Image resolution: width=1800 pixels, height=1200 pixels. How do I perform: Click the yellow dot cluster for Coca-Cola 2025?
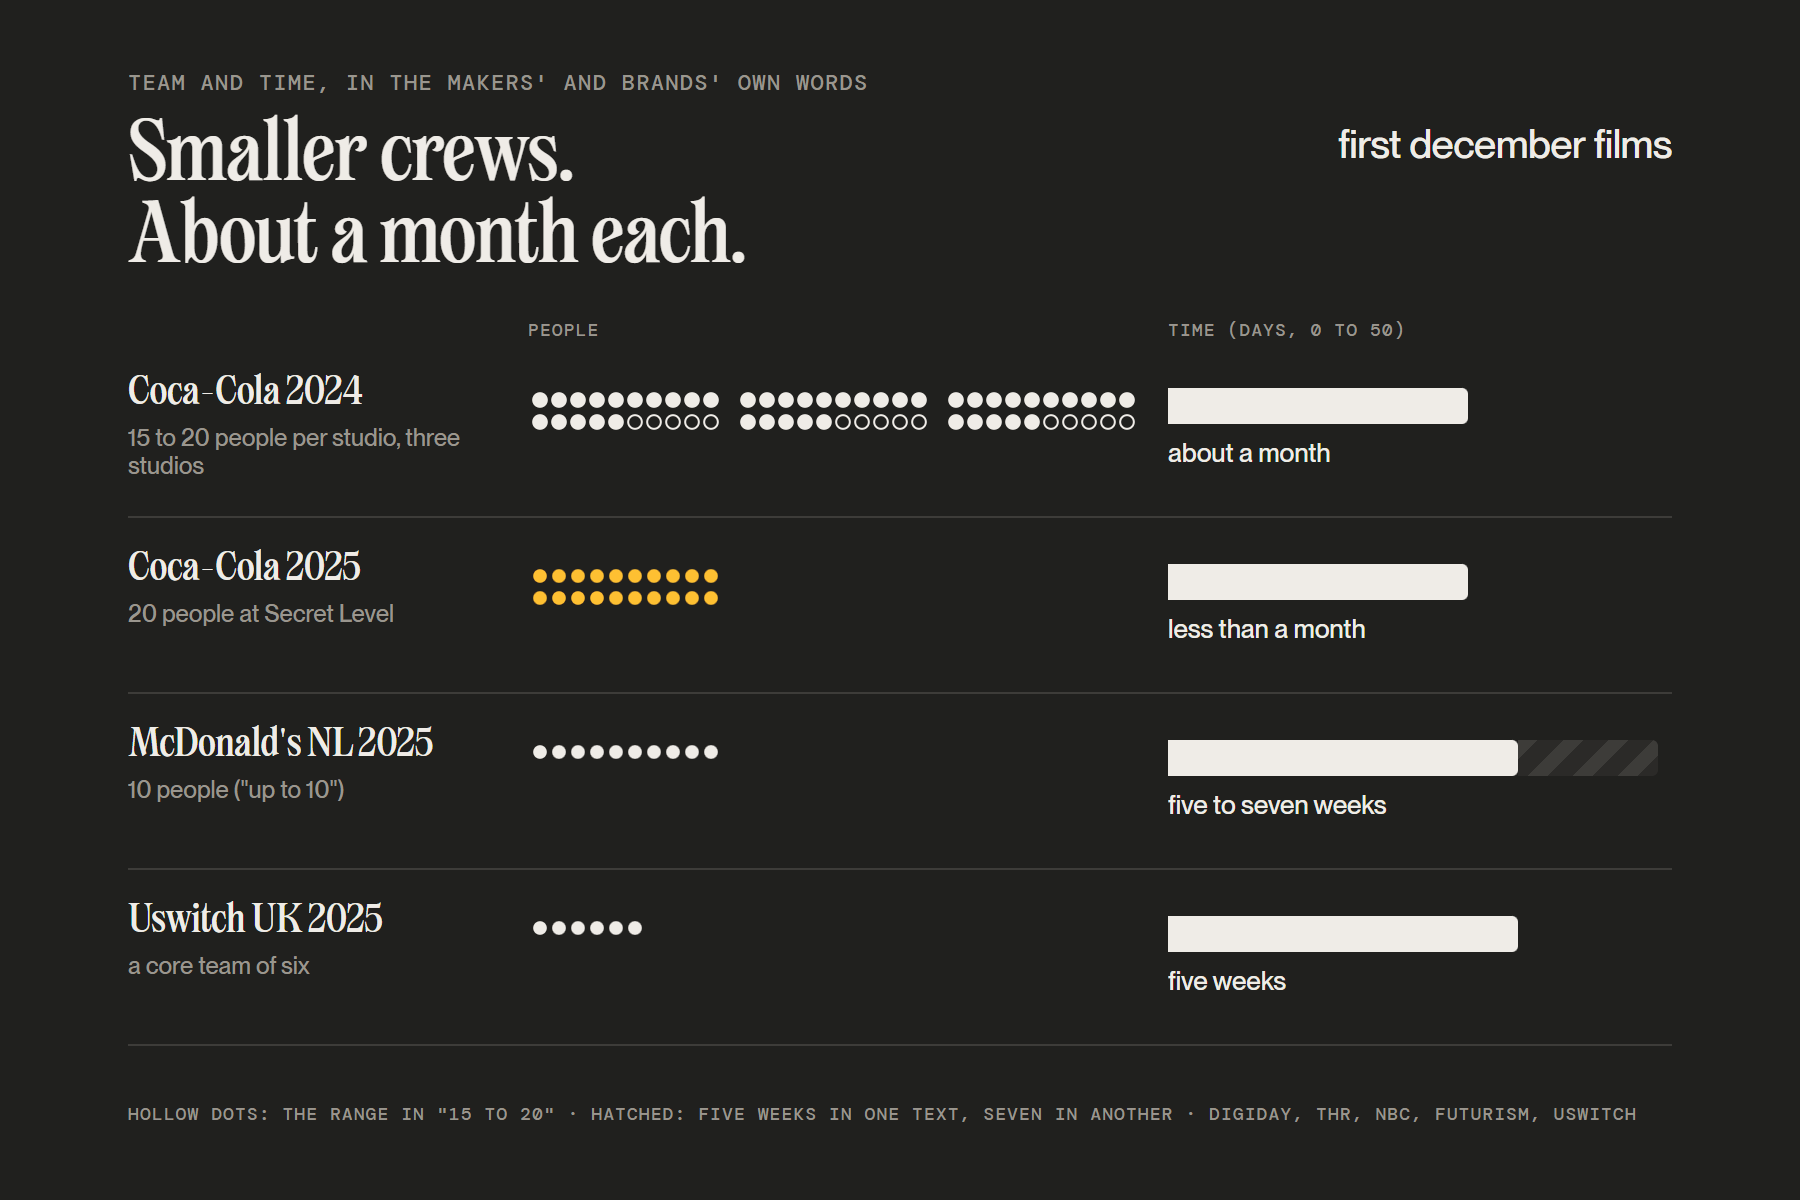point(625,587)
